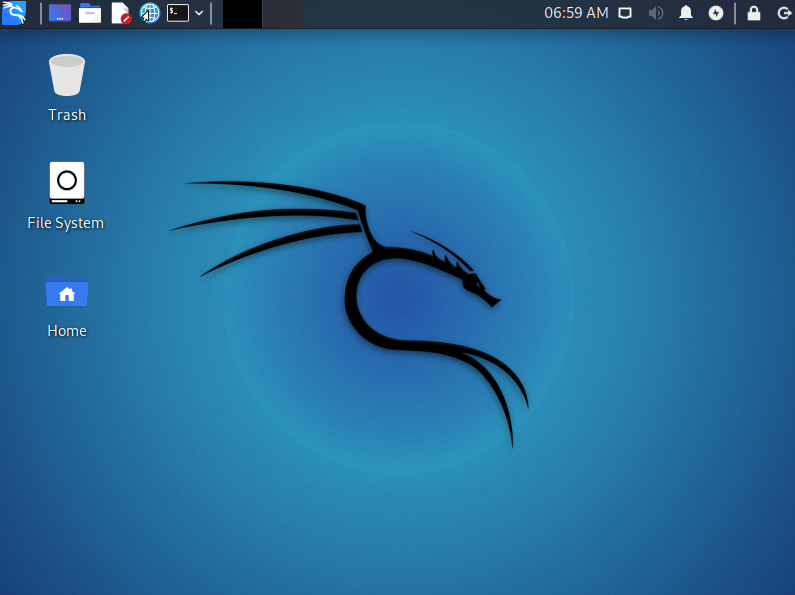Open the Kali applications menu
Viewport: 795px width, 595px height.
pyautogui.click(x=13, y=13)
